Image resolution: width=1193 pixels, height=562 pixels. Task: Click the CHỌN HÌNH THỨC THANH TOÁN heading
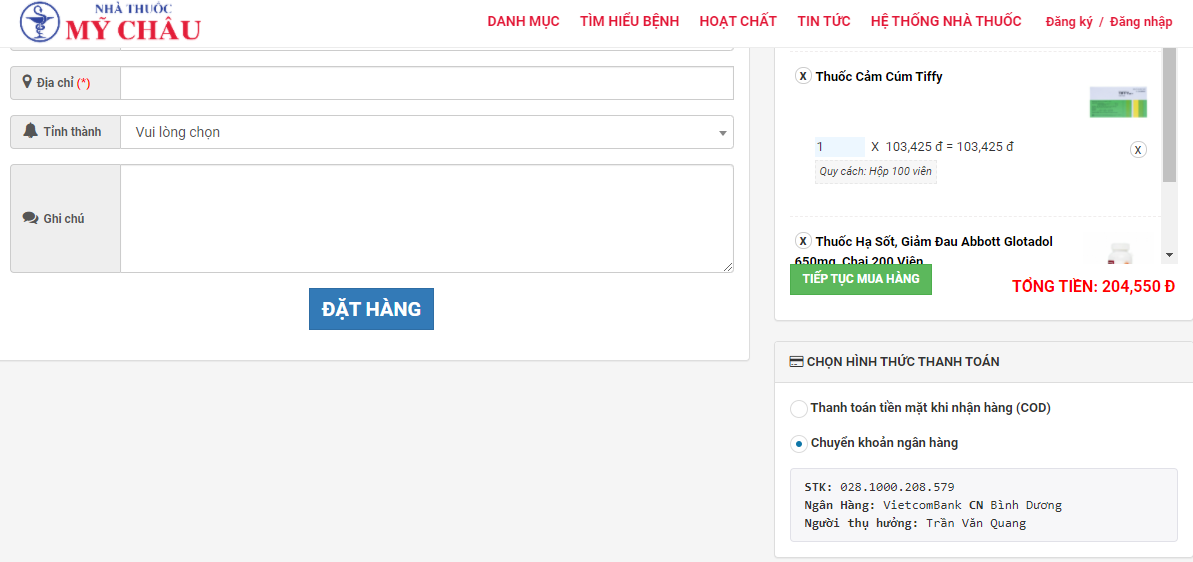click(902, 362)
